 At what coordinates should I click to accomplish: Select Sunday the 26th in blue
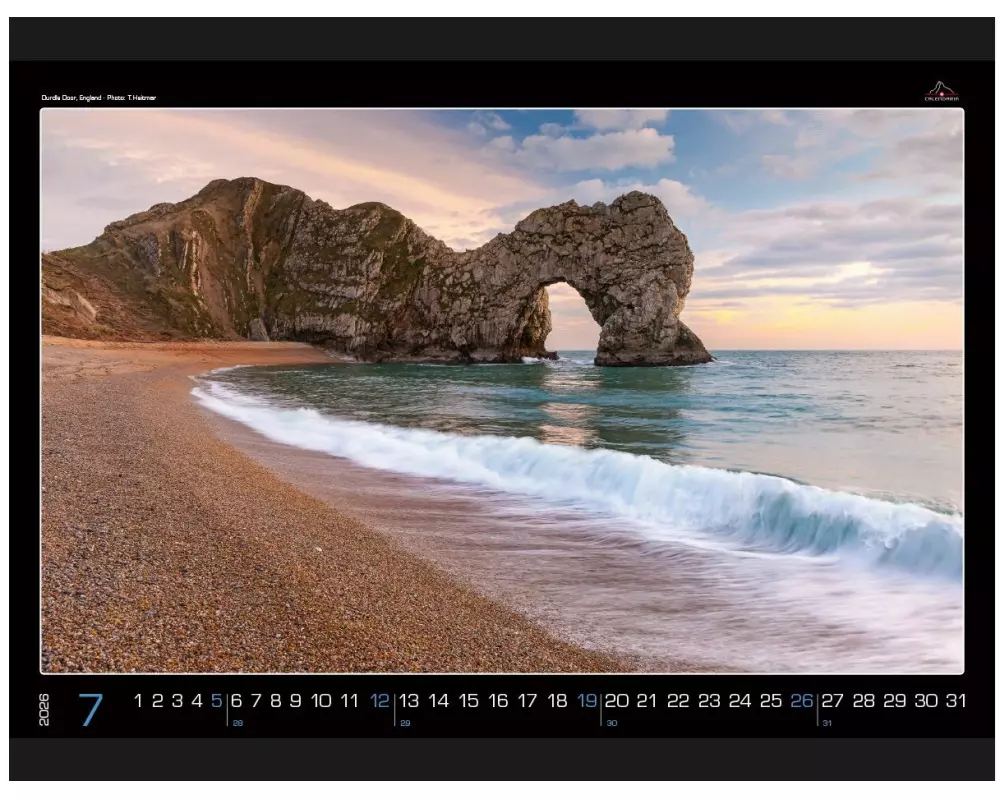[802, 701]
